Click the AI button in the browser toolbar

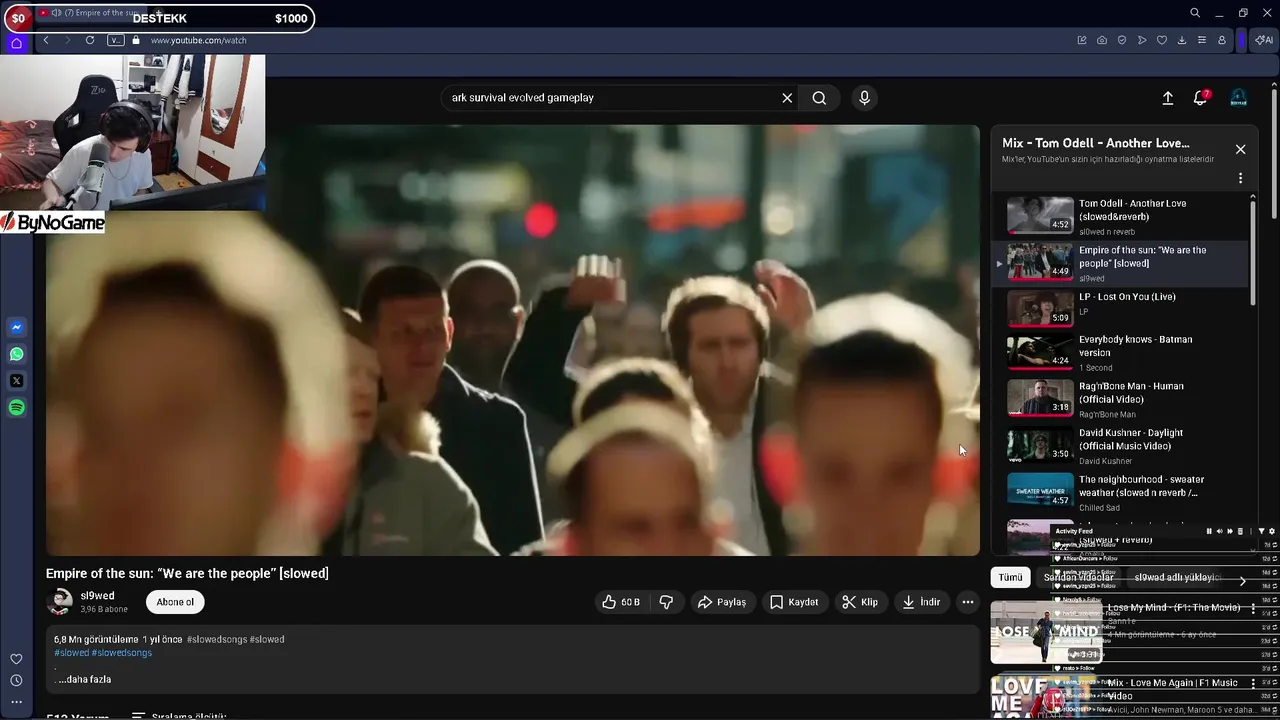tap(1264, 40)
